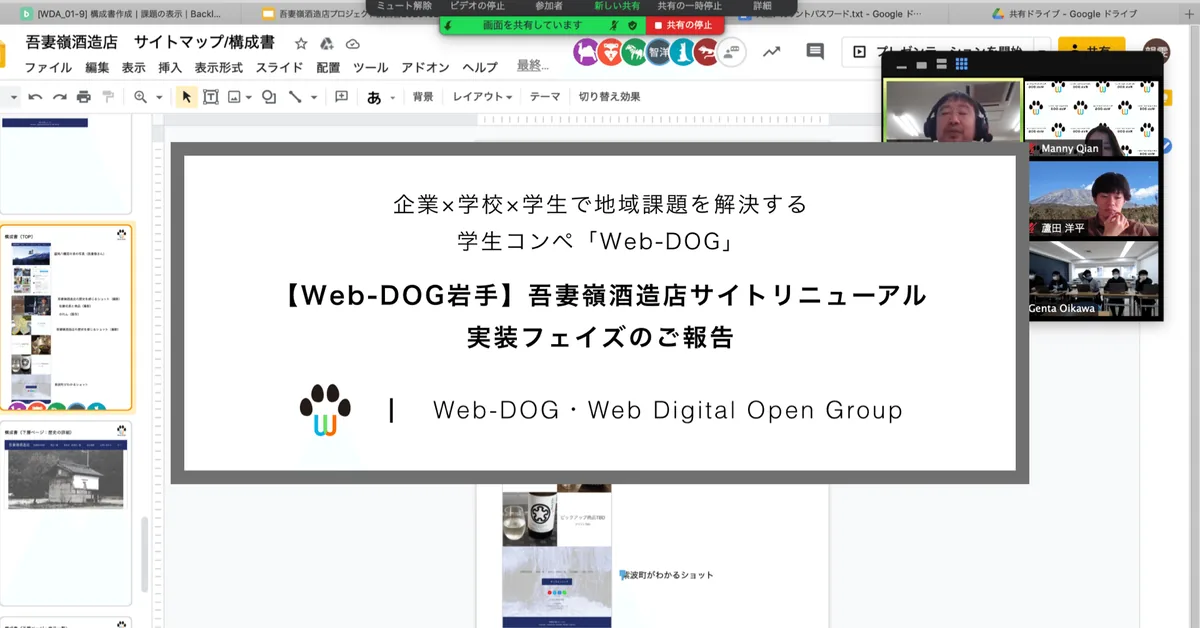Choose the select cursor tool
1200x628 pixels.
[x=186, y=97]
